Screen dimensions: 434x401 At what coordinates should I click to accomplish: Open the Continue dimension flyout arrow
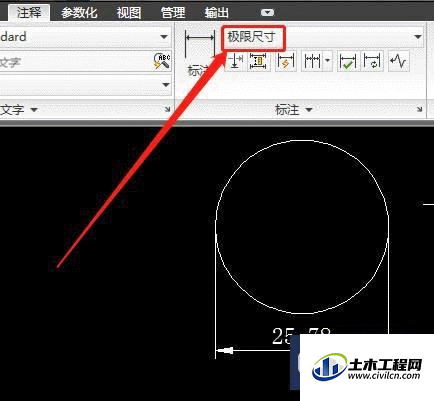coord(328,61)
